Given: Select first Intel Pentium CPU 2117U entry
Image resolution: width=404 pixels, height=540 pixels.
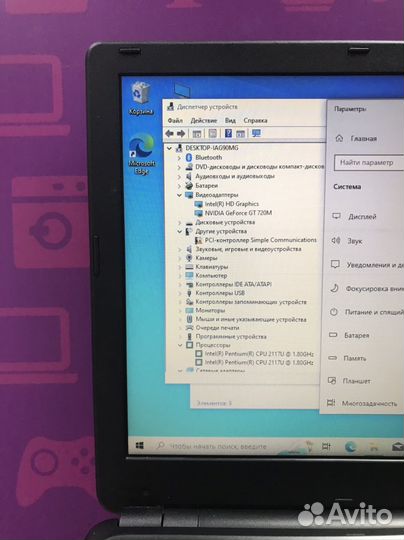Looking at the screenshot, I should click(259, 354).
